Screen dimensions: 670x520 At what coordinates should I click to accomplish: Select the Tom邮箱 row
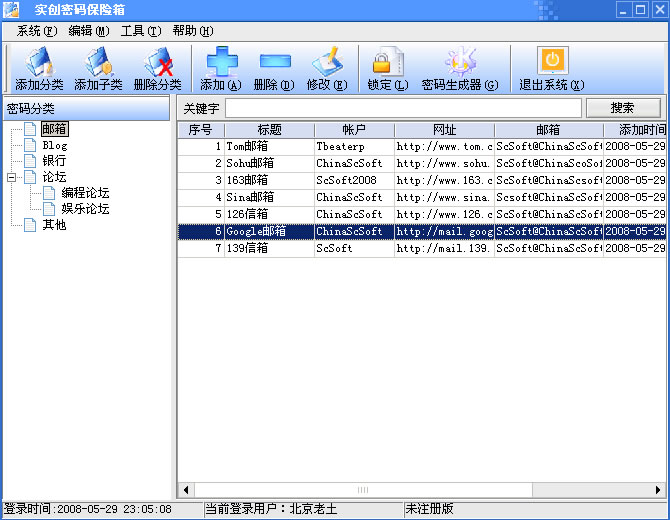pos(422,147)
